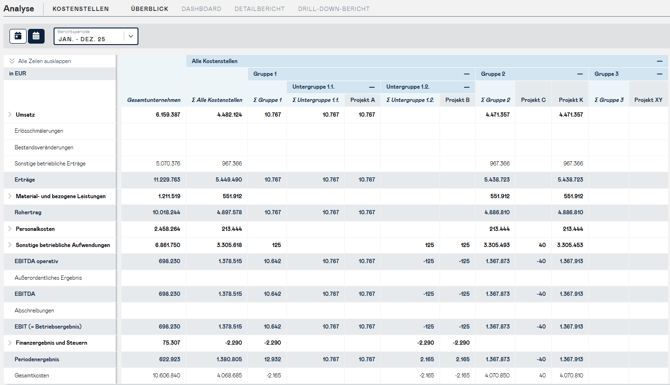Collapse Alle Kostenstellen with minus icon

pyautogui.click(x=659, y=61)
